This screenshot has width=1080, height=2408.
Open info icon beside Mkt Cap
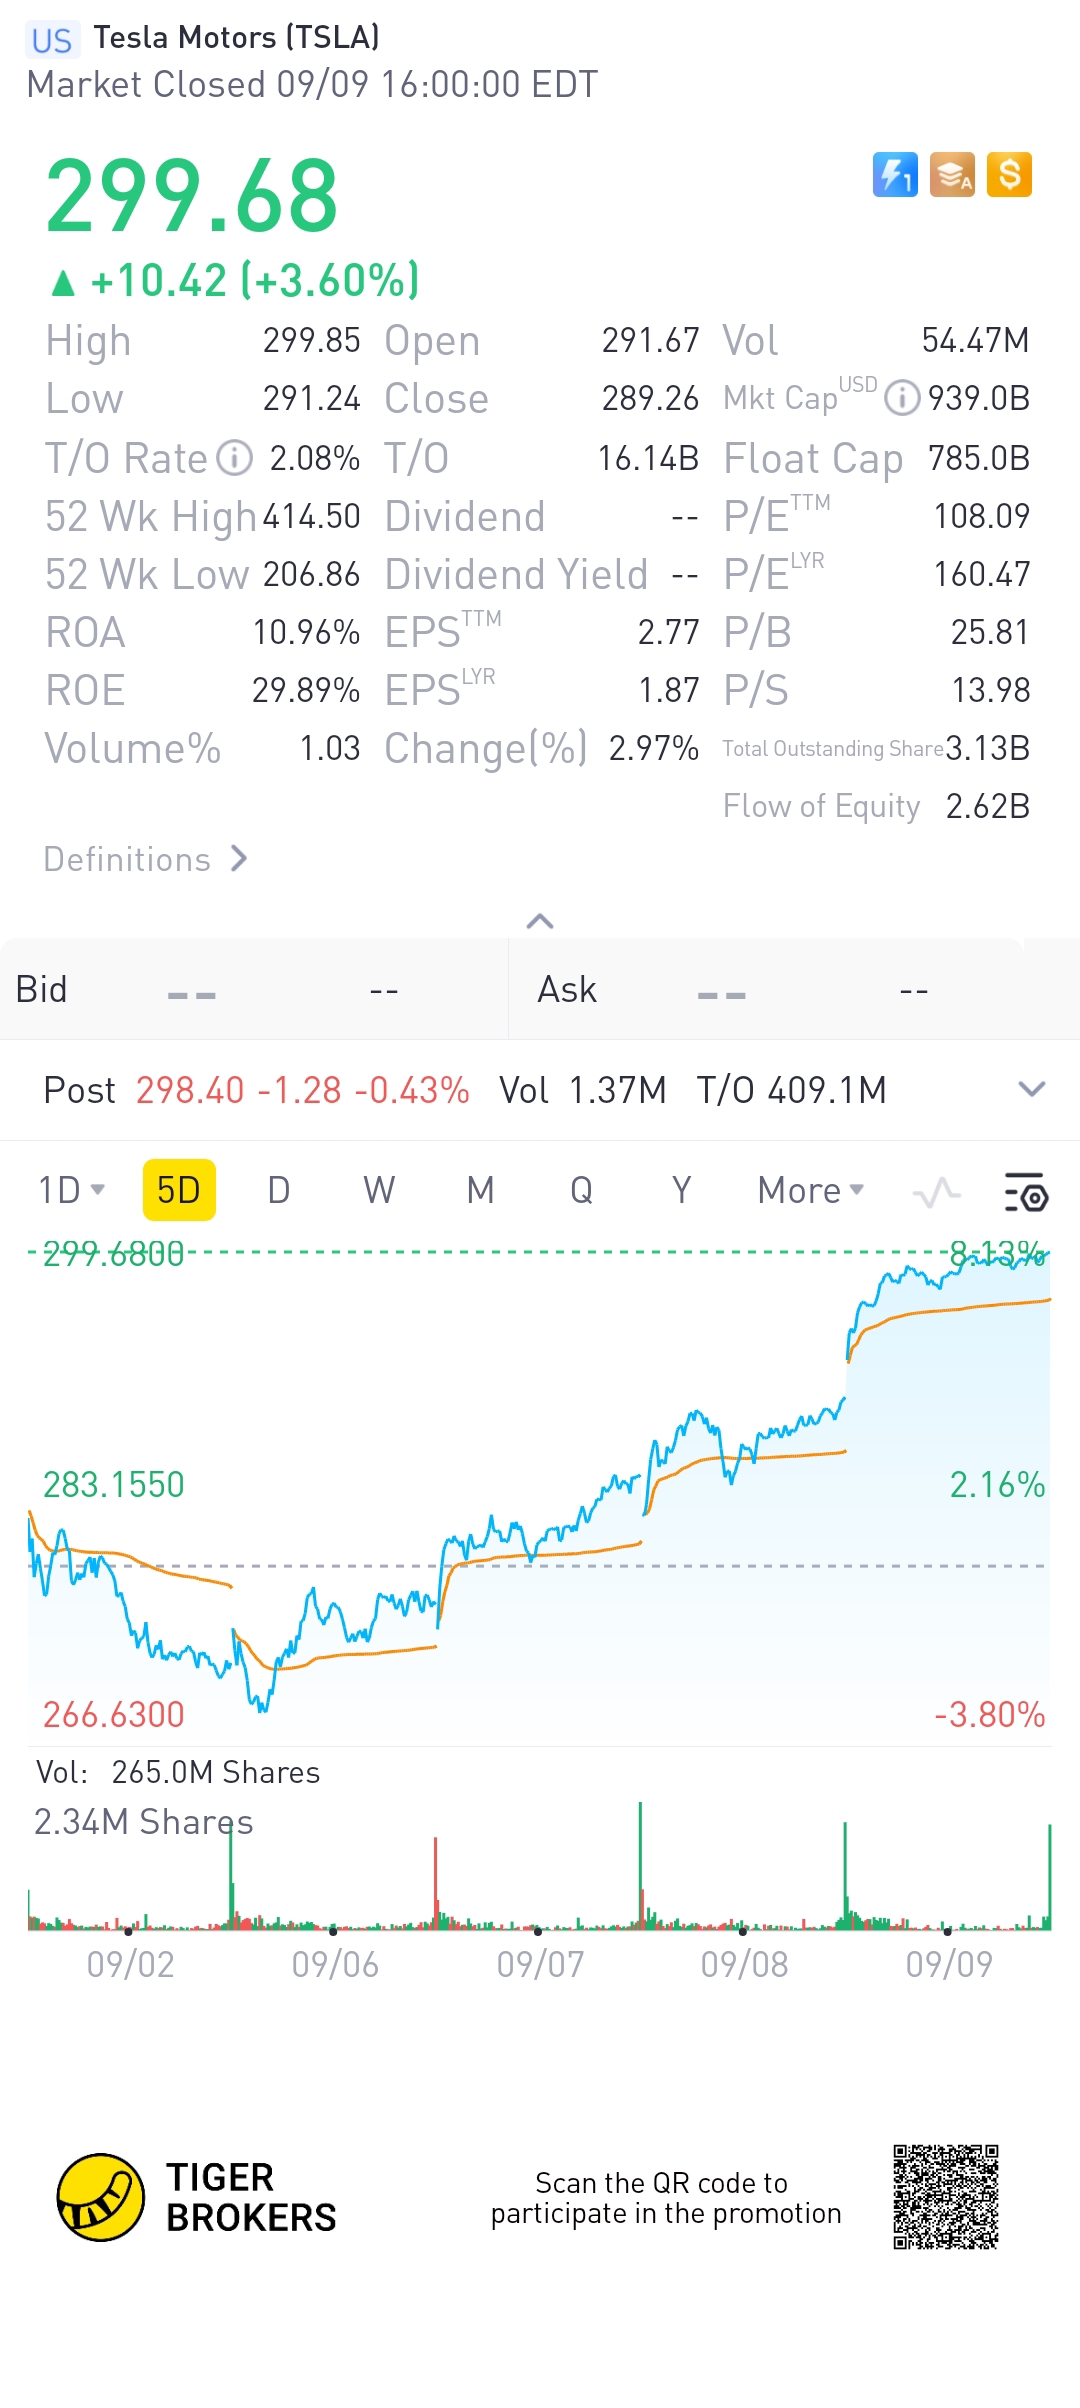(902, 398)
